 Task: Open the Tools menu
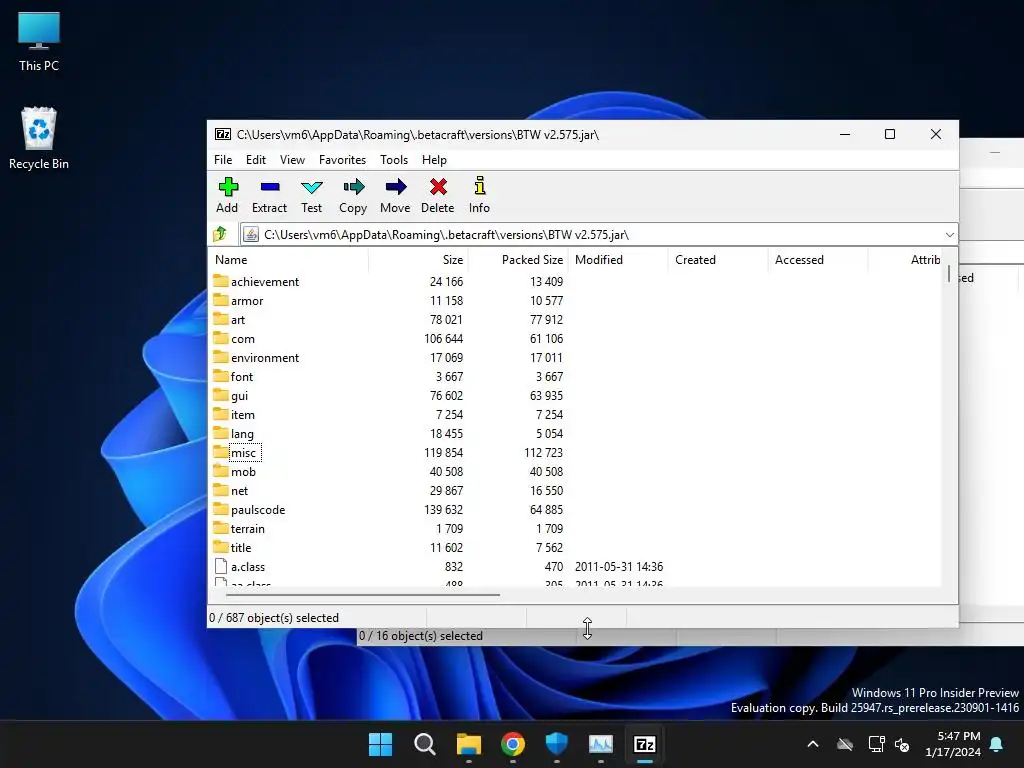click(x=394, y=160)
